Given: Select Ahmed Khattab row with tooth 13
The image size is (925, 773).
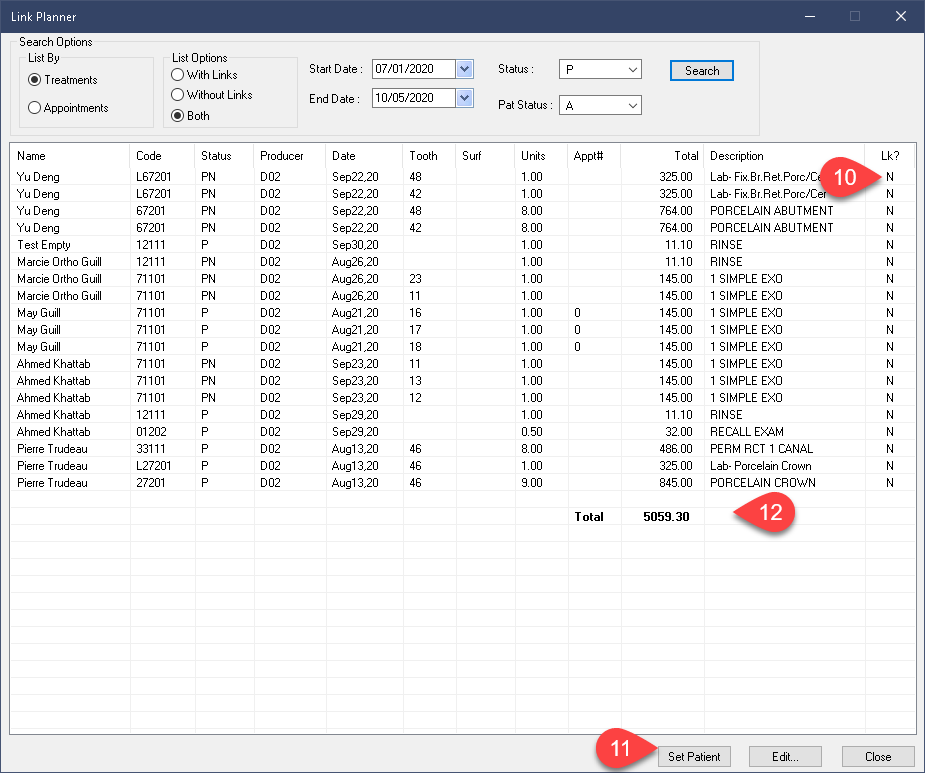Looking at the screenshot, I should (463, 381).
